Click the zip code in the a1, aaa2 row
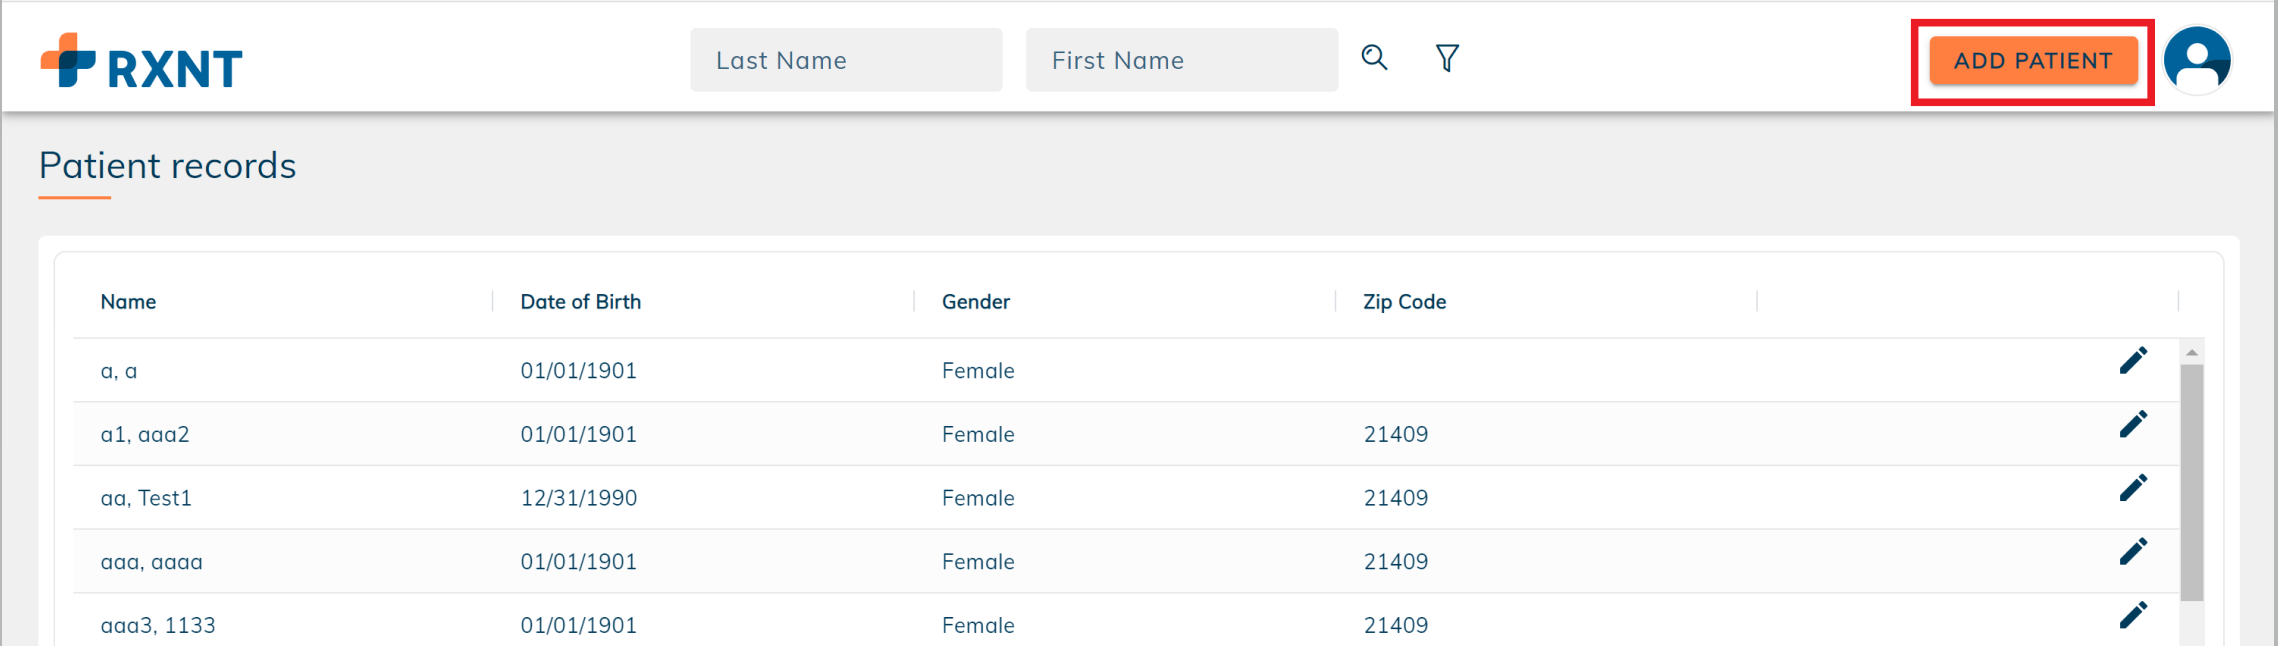The height and width of the screenshot is (646, 2278). pyautogui.click(x=1396, y=434)
